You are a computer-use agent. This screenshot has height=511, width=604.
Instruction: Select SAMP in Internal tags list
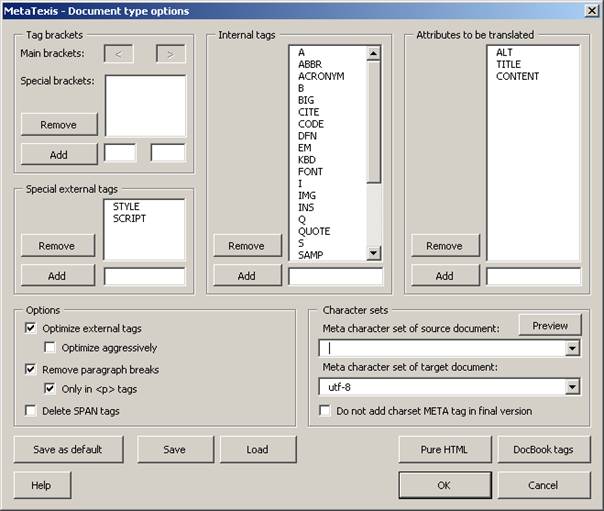(x=311, y=255)
